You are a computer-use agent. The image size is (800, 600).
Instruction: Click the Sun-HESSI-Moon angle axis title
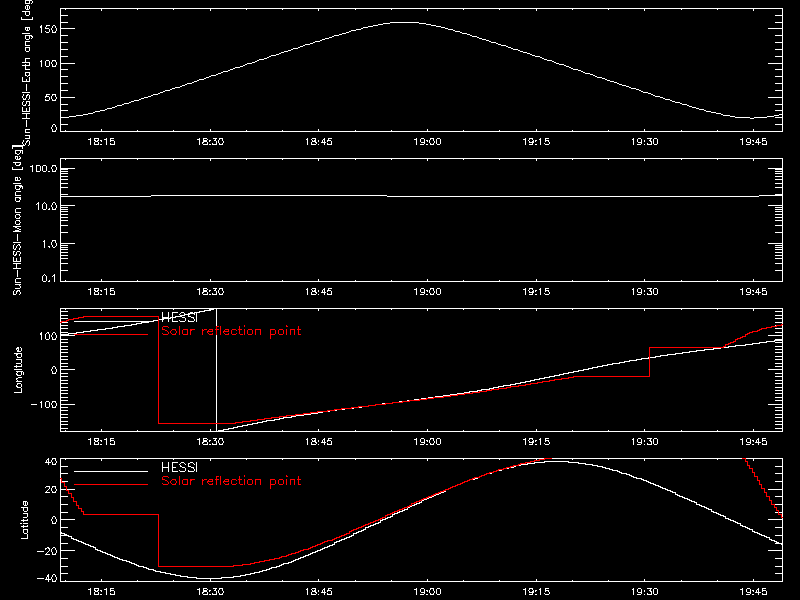[17, 220]
